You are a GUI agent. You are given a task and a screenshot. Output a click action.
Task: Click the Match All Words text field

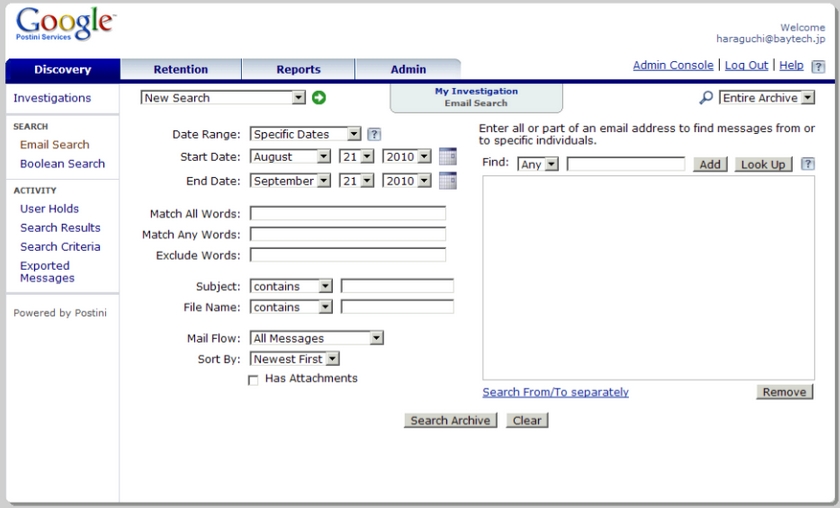click(x=347, y=213)
